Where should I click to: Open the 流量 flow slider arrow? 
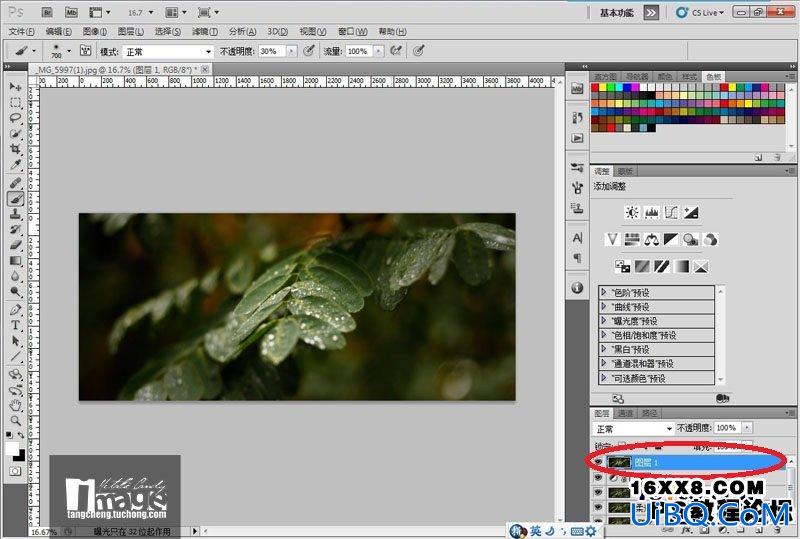(378, 51)
